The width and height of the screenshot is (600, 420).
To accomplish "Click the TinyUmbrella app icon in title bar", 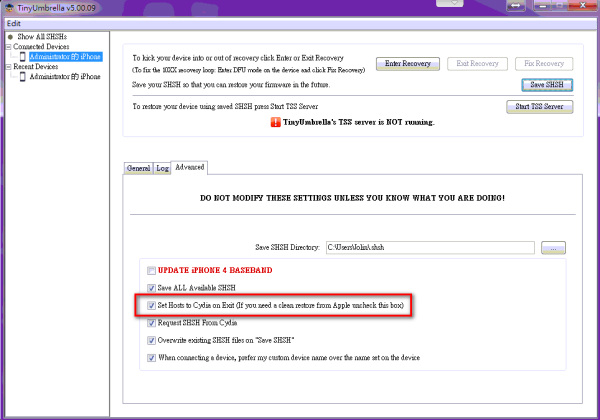I will coord(7,7).
